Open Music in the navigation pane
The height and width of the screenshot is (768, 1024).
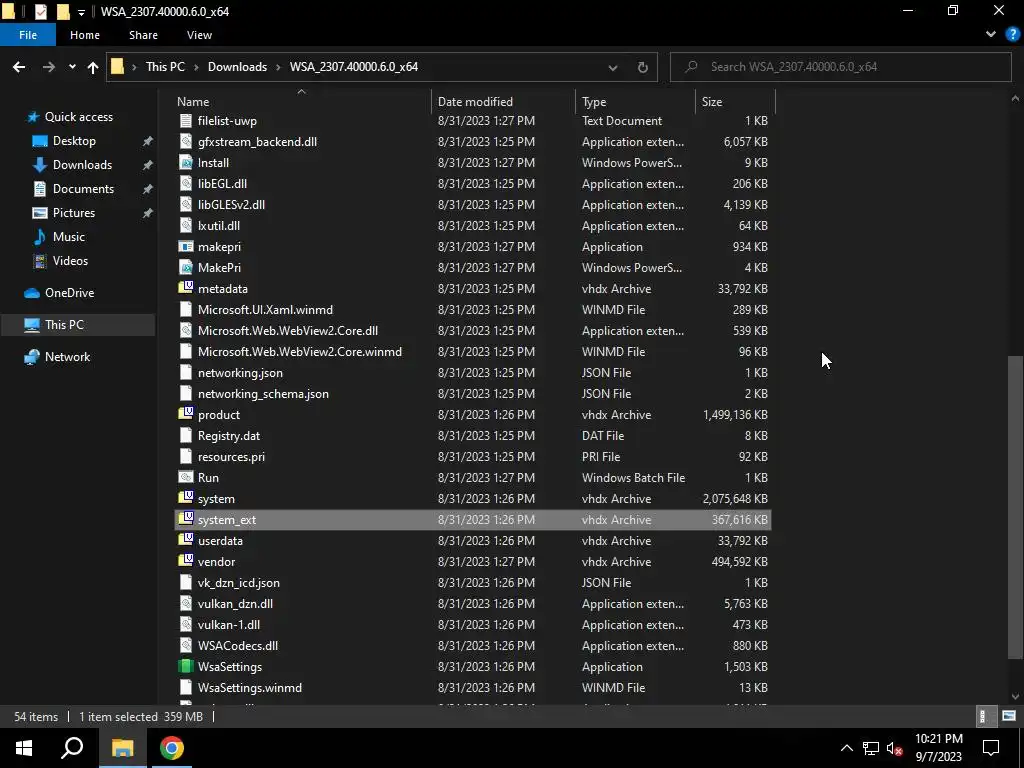point(69,237)
